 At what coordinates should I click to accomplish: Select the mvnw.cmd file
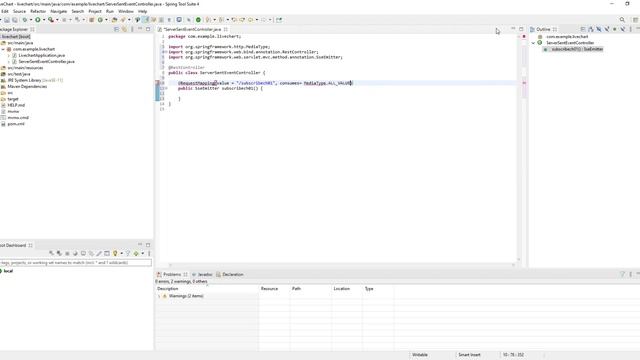click(x=18, y=118)
